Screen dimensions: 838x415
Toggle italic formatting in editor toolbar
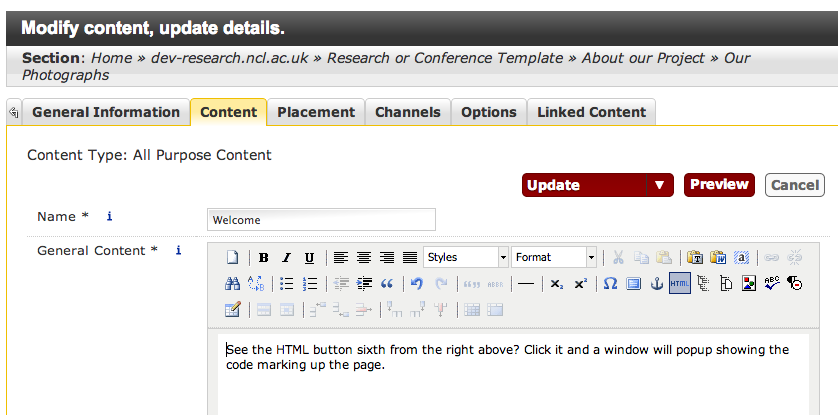[x=286, y=258]
